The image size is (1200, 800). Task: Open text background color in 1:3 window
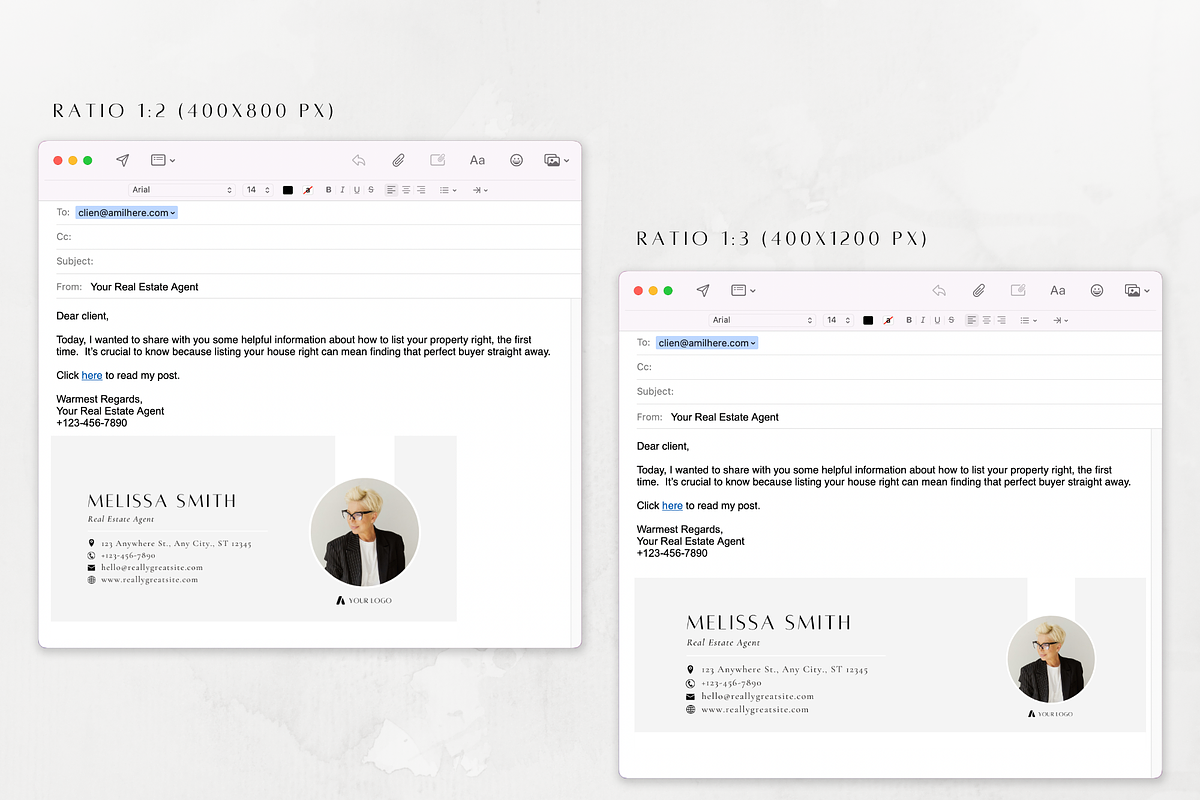888,320
